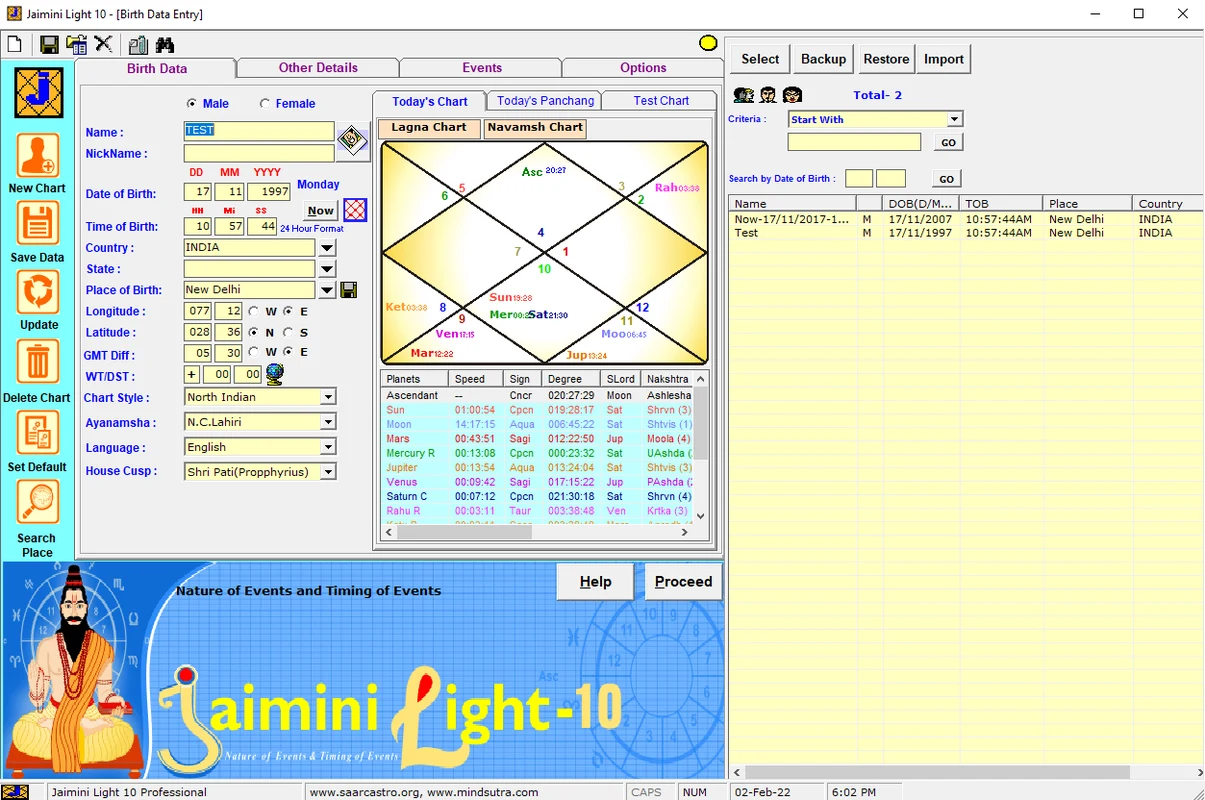Screen dimensions: 1205x800
Task: Open the Country dropdown
Action: 327,248
